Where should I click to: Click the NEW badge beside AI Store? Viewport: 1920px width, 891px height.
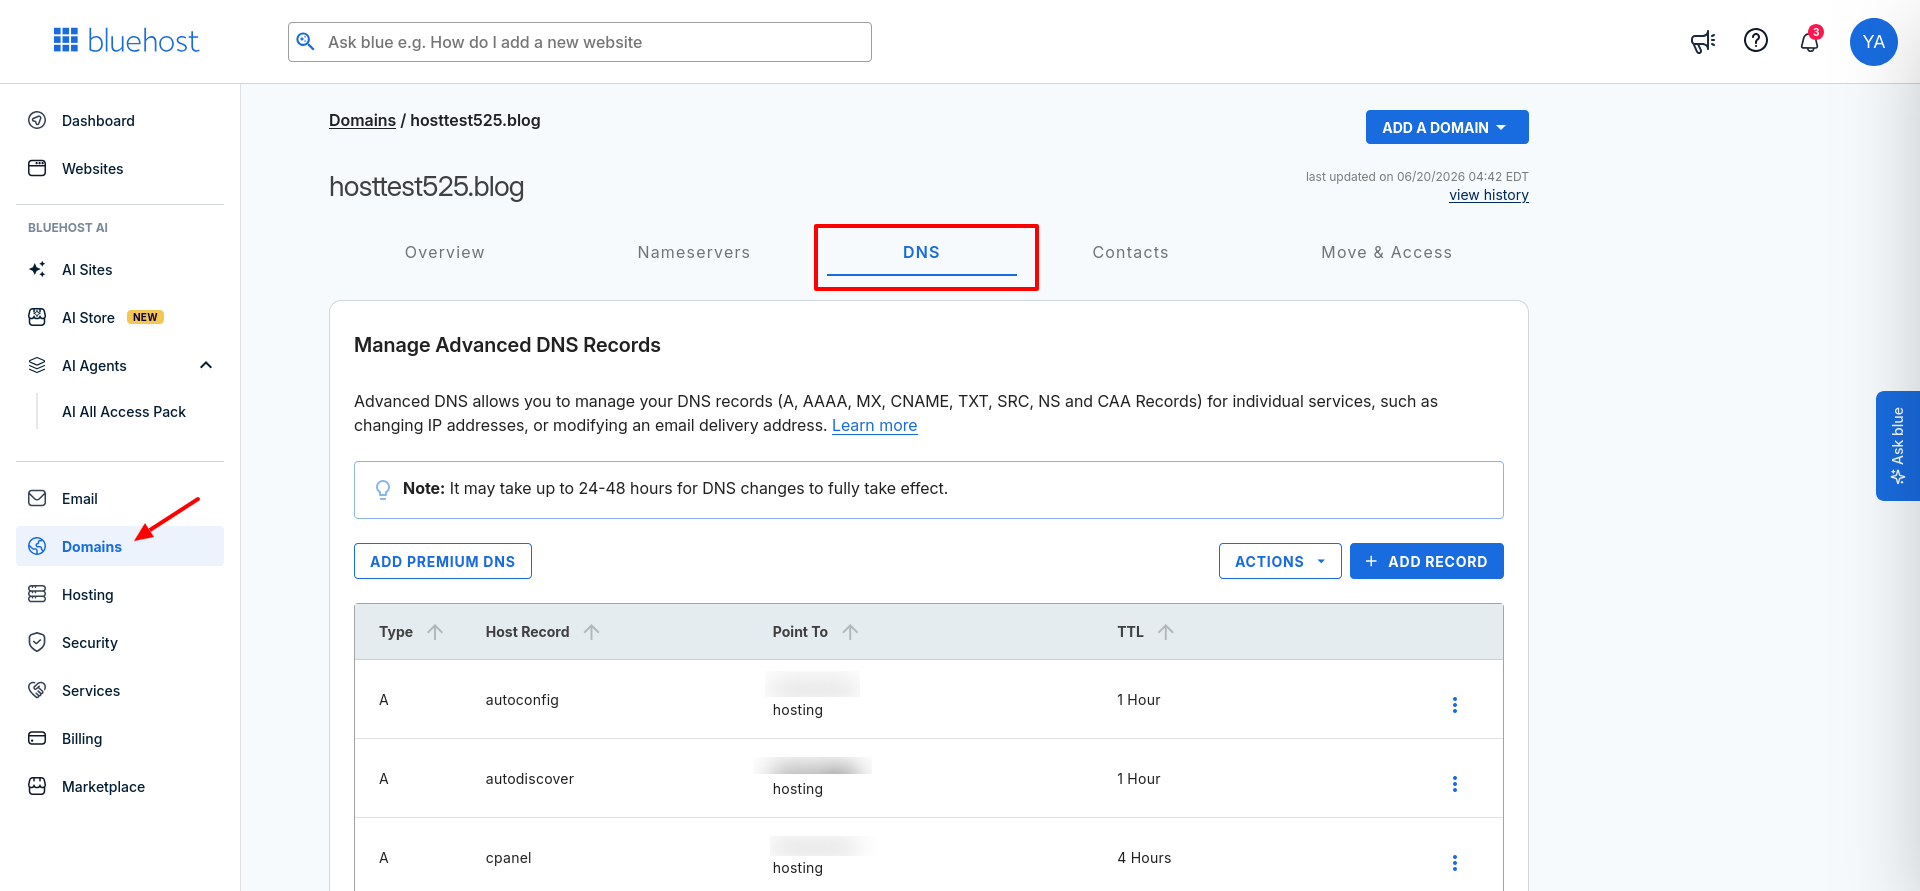click(x=145, y=317)
